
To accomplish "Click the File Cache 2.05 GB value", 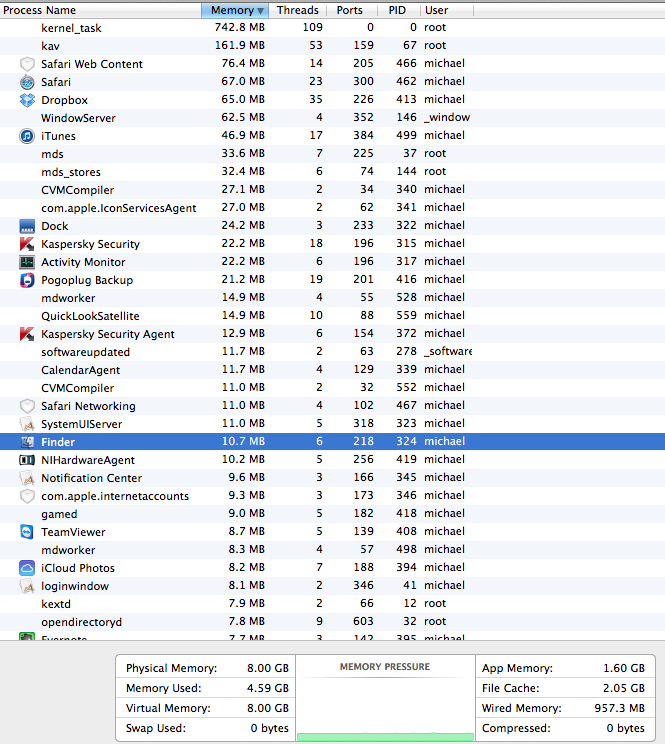I will point(624,688).
